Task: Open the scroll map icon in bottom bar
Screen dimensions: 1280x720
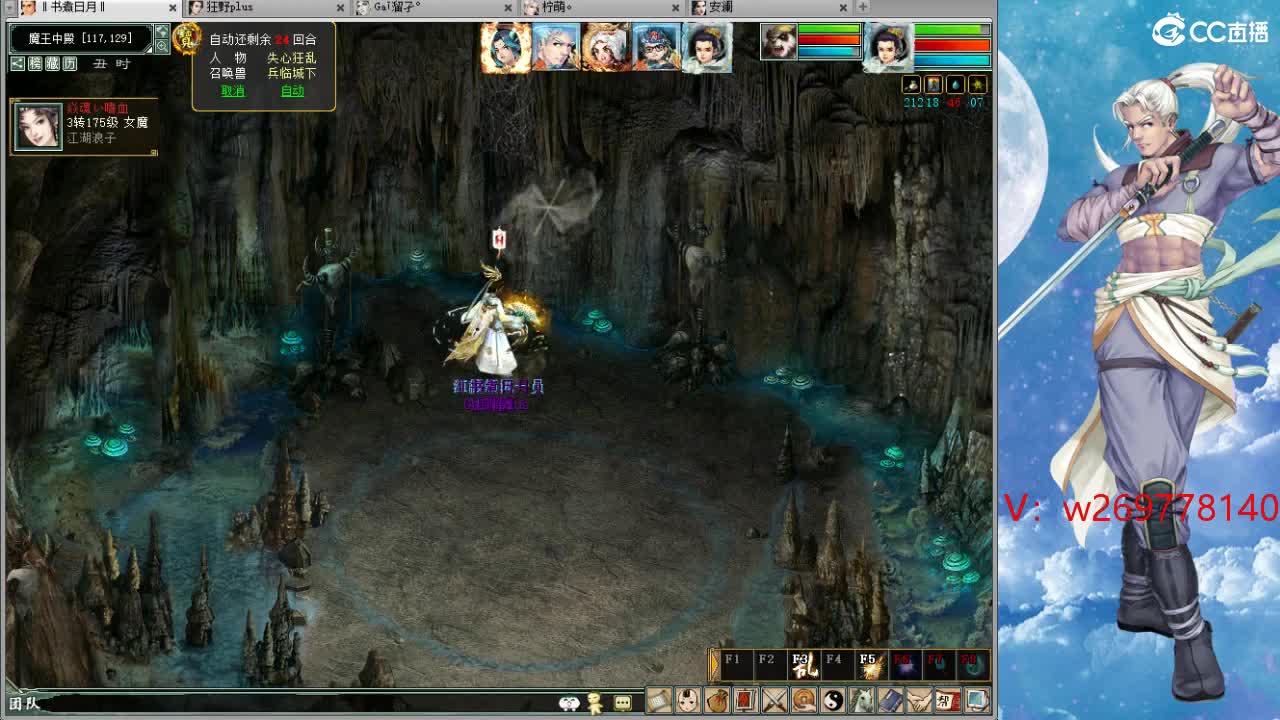Action: click(x=659, y=700)
